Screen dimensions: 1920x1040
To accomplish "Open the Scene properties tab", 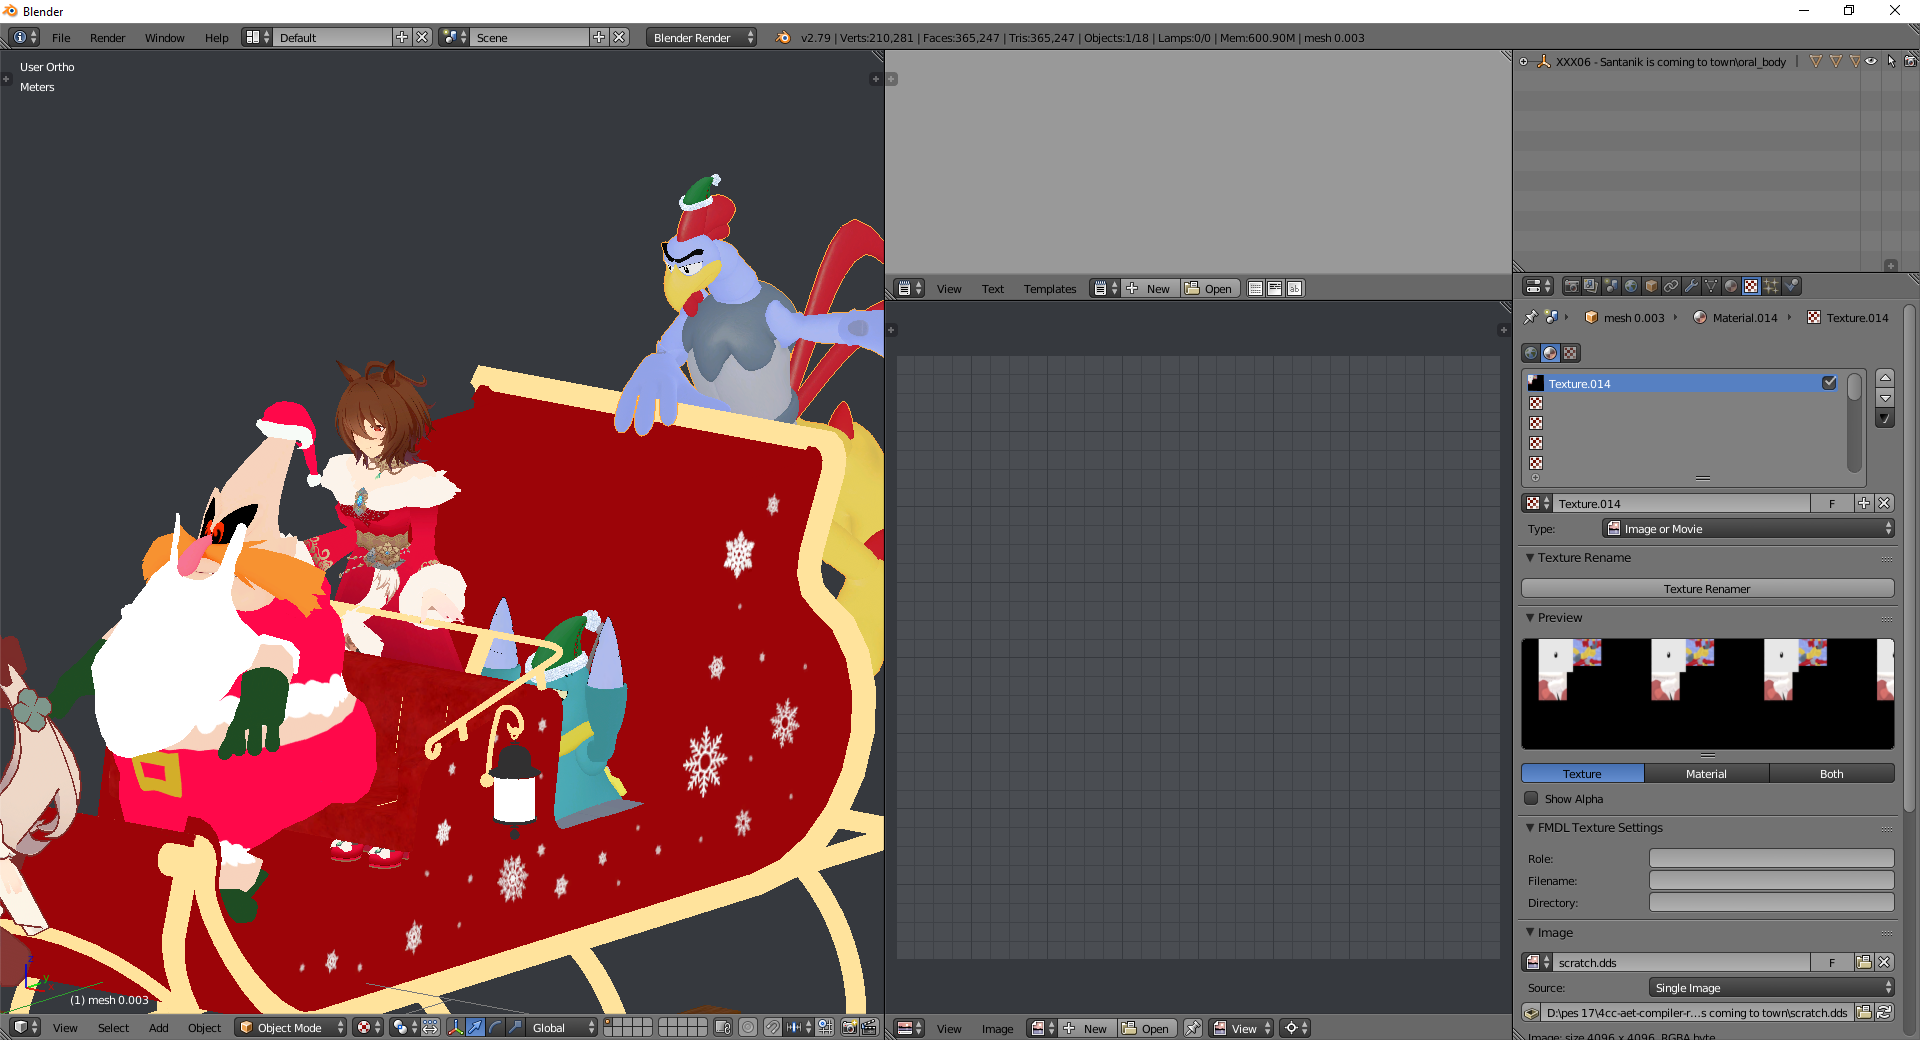I will coord(1611,286).
